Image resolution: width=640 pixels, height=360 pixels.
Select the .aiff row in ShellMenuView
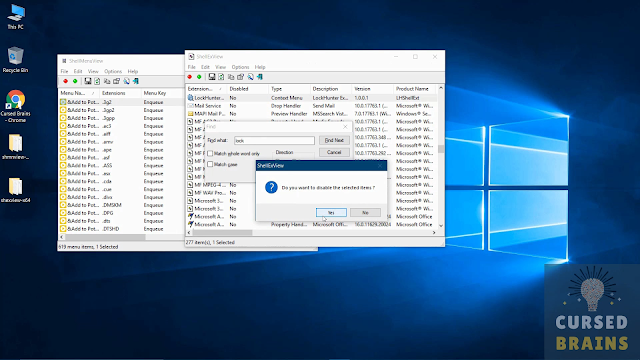121,134
